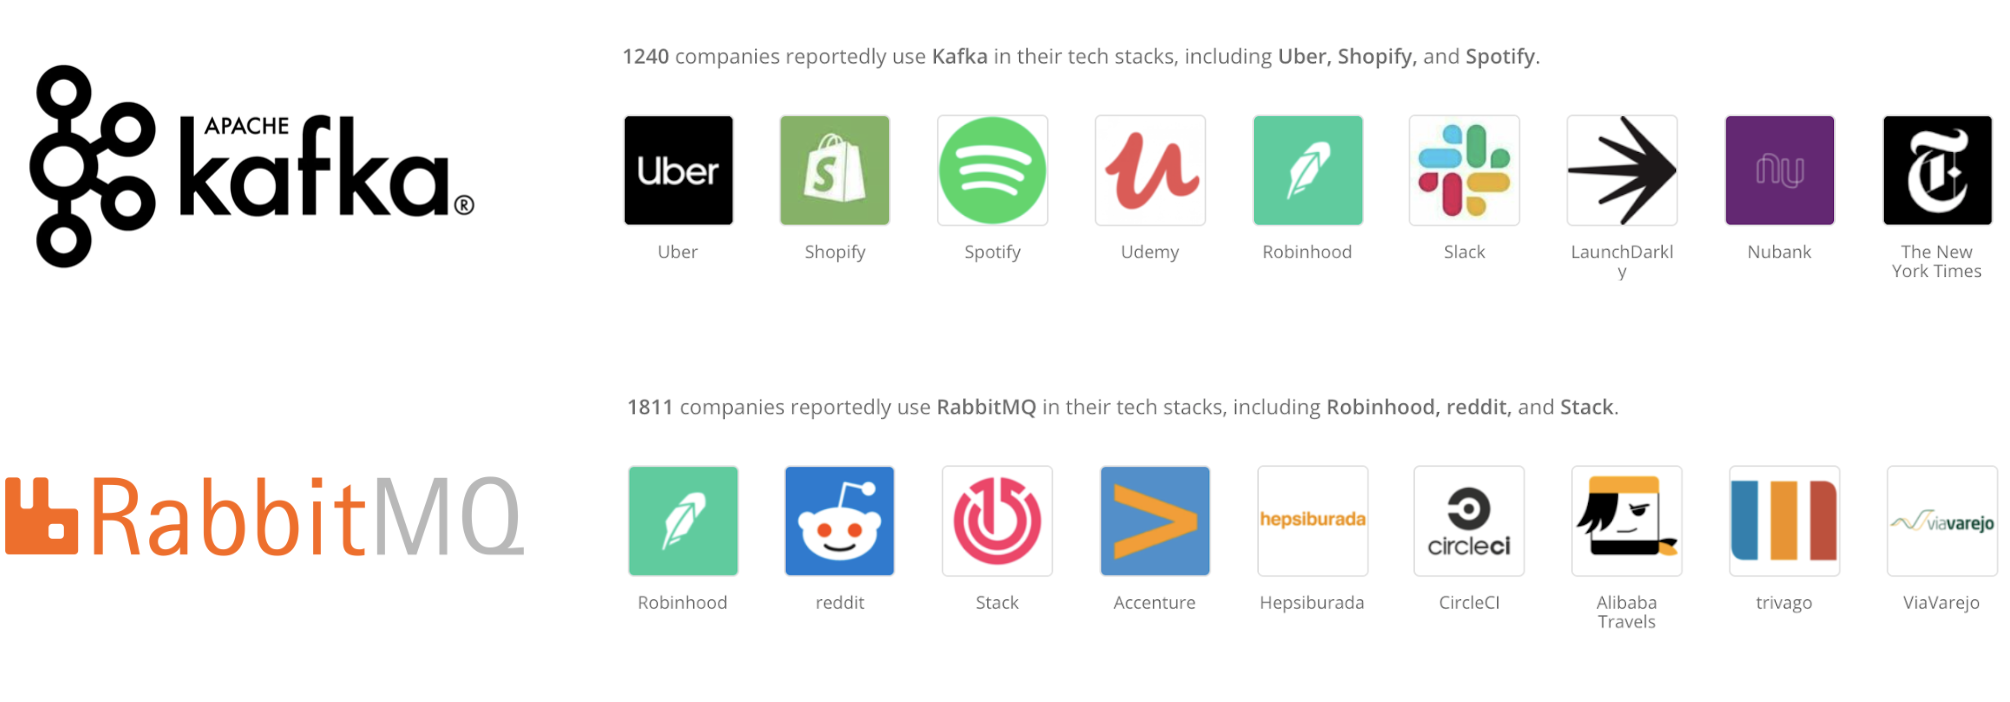Image resolution: width=2010 pixels, height=702 pixels.
Task: Click the Apache Kafka logo
Action: pos(252,166)
